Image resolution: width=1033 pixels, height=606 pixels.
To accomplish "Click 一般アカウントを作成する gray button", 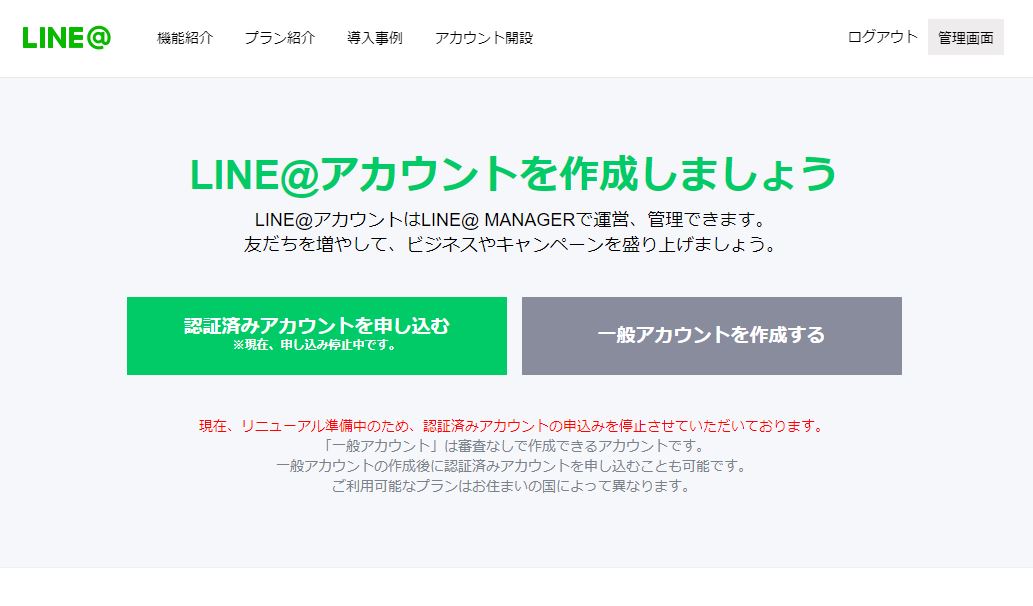I will click(712, 336).
